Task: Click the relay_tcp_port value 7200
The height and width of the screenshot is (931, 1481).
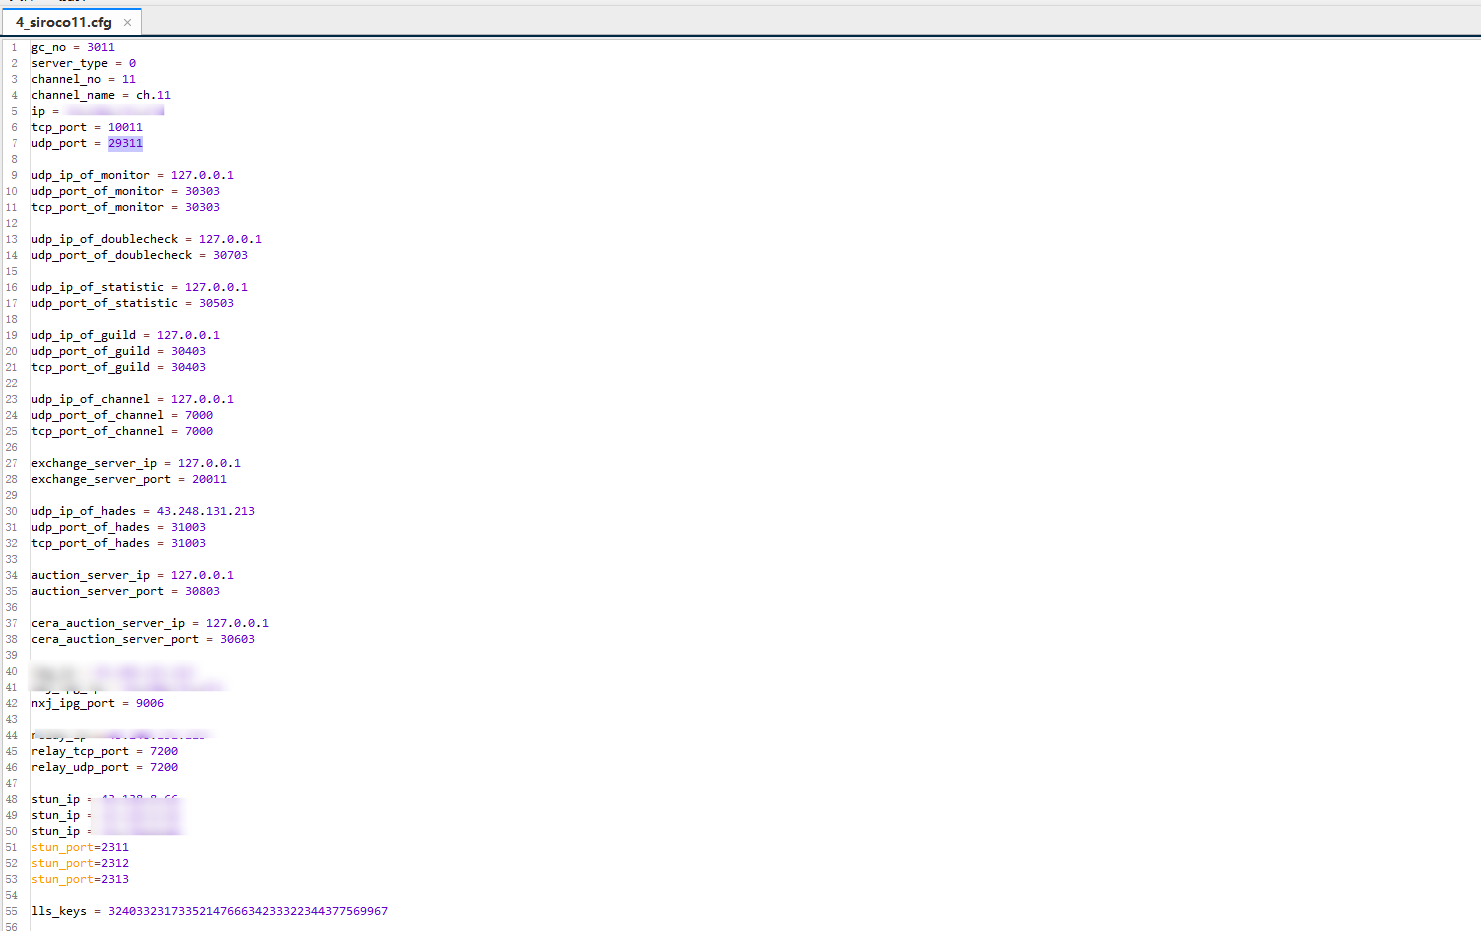Action: [163, 751]
